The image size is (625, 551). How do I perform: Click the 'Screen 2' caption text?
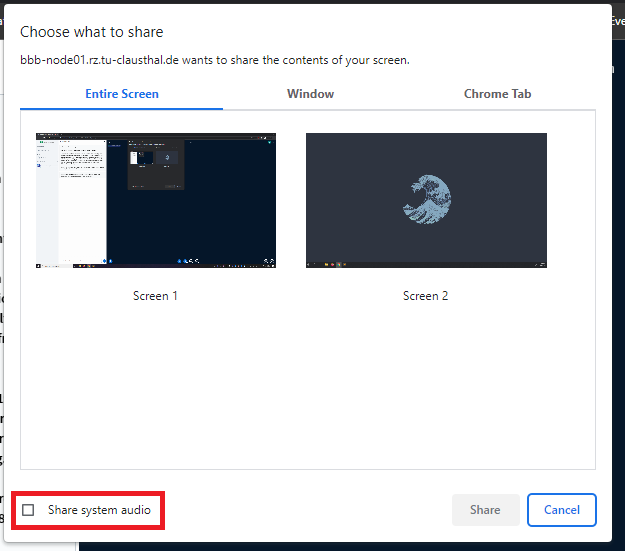425,296
